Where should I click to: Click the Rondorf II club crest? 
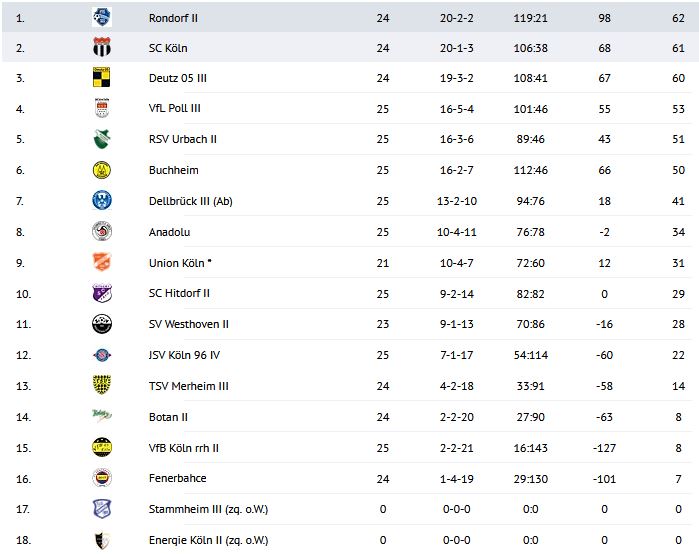point(102,17)
